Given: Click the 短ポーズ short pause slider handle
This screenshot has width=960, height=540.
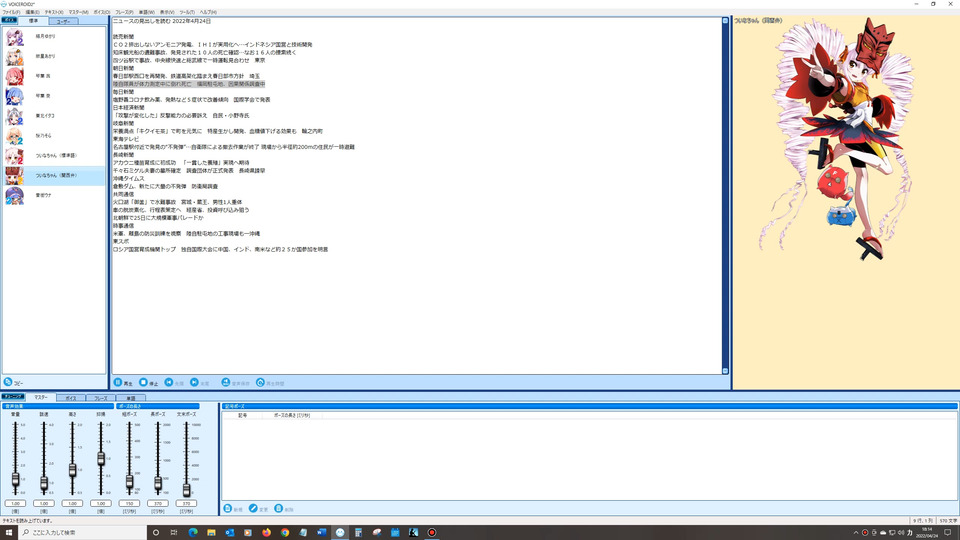Looking at the screenshot, I should (x=129, y=482).
